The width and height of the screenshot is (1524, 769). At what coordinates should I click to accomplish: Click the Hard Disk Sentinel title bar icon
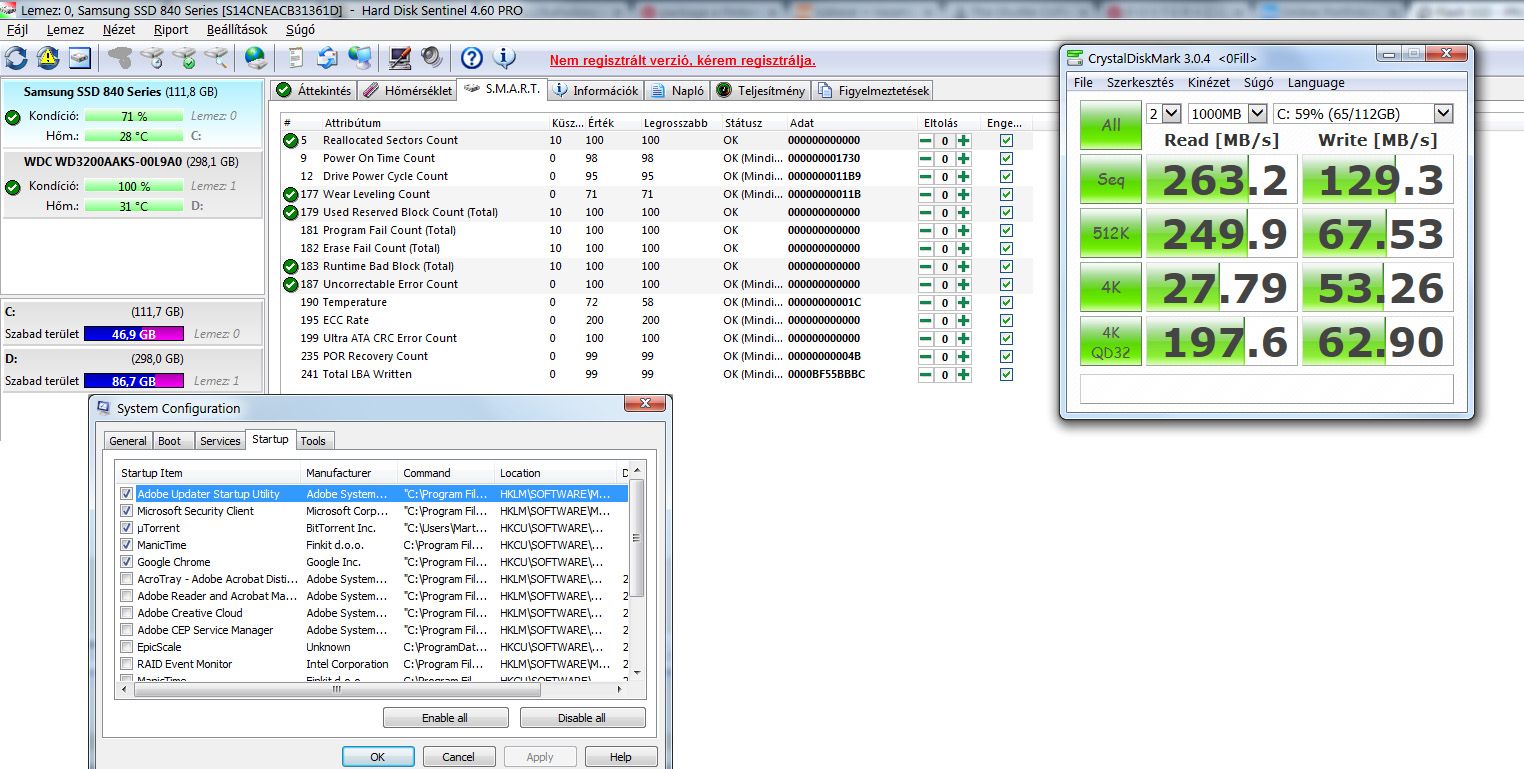click(8, 8)
